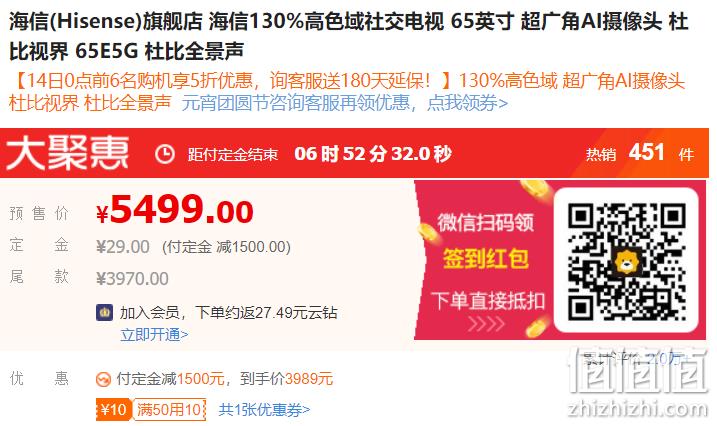Click the orange discount icon next to 付定金减1500元
717x426 pixels.
tap(103, 379)
